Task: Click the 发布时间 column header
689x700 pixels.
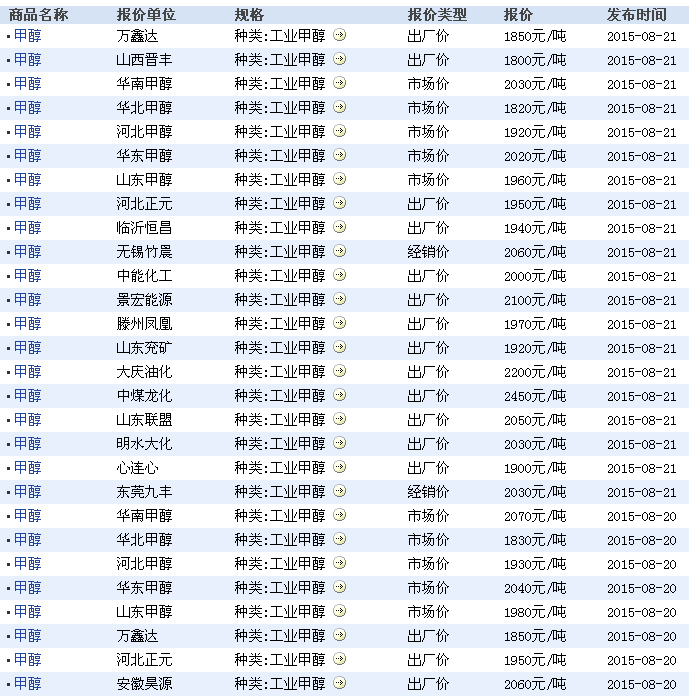Action: [637, 15]
